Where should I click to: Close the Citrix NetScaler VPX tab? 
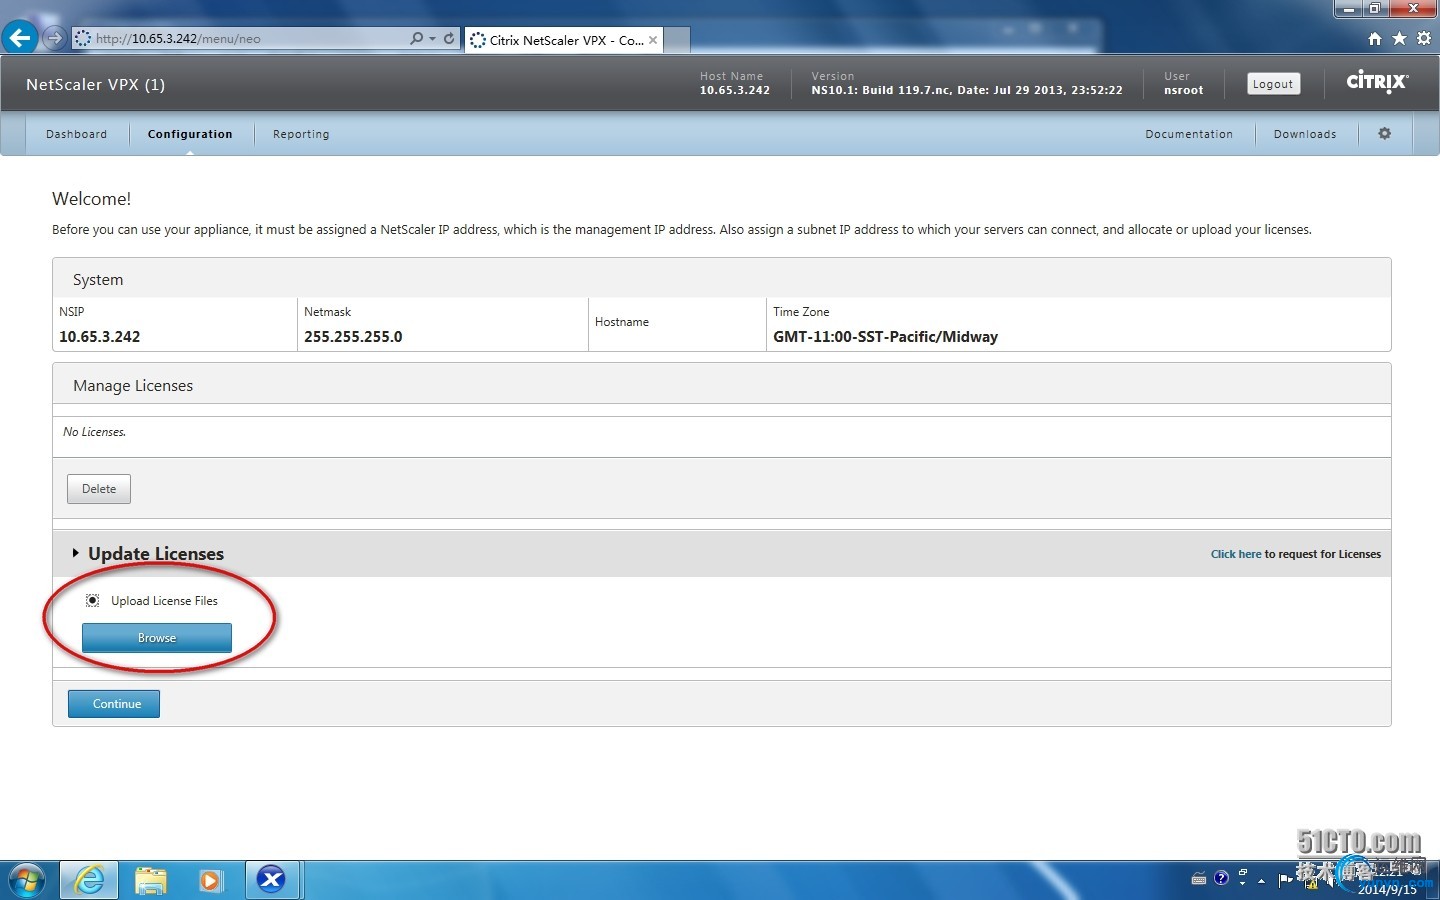pos(653,40)
